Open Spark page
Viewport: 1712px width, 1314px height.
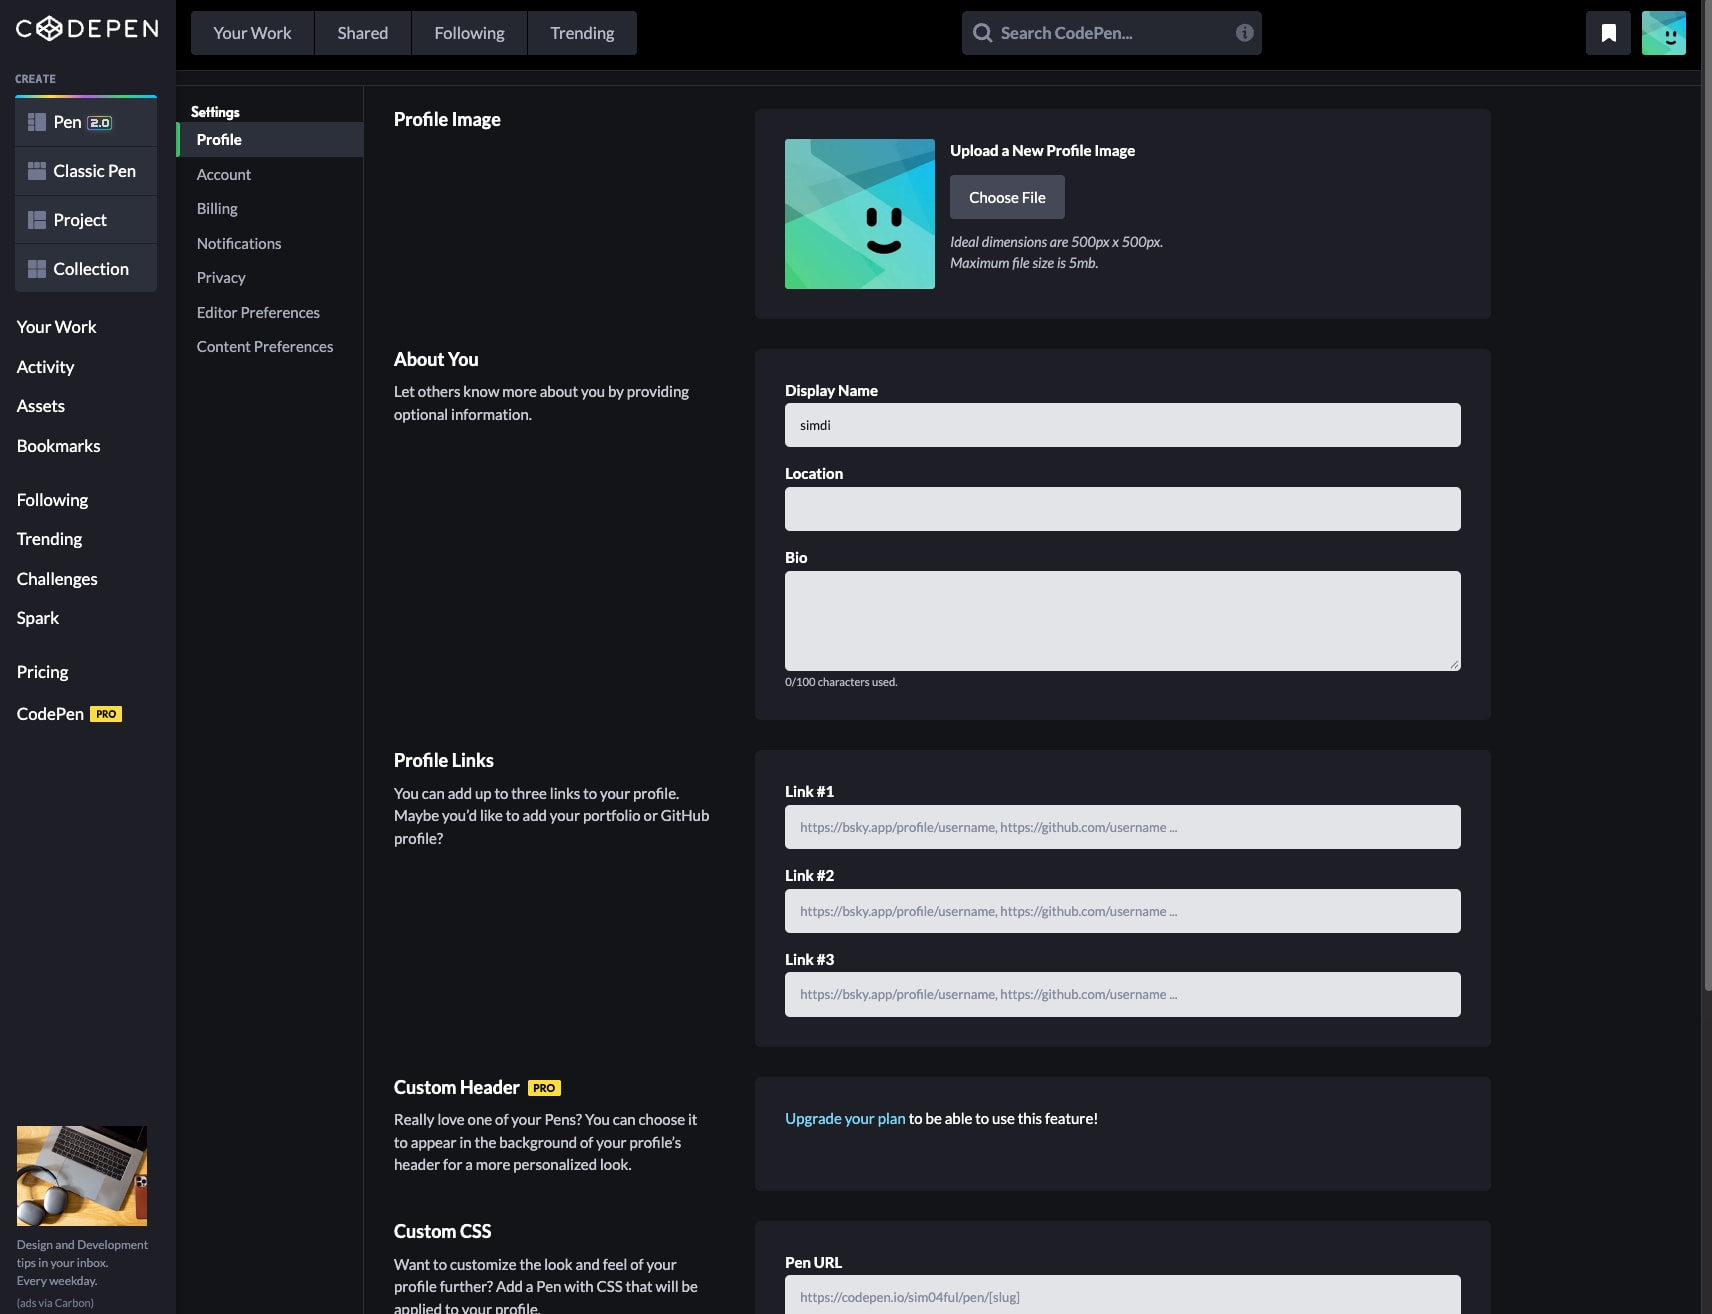(x=38, y=618)
